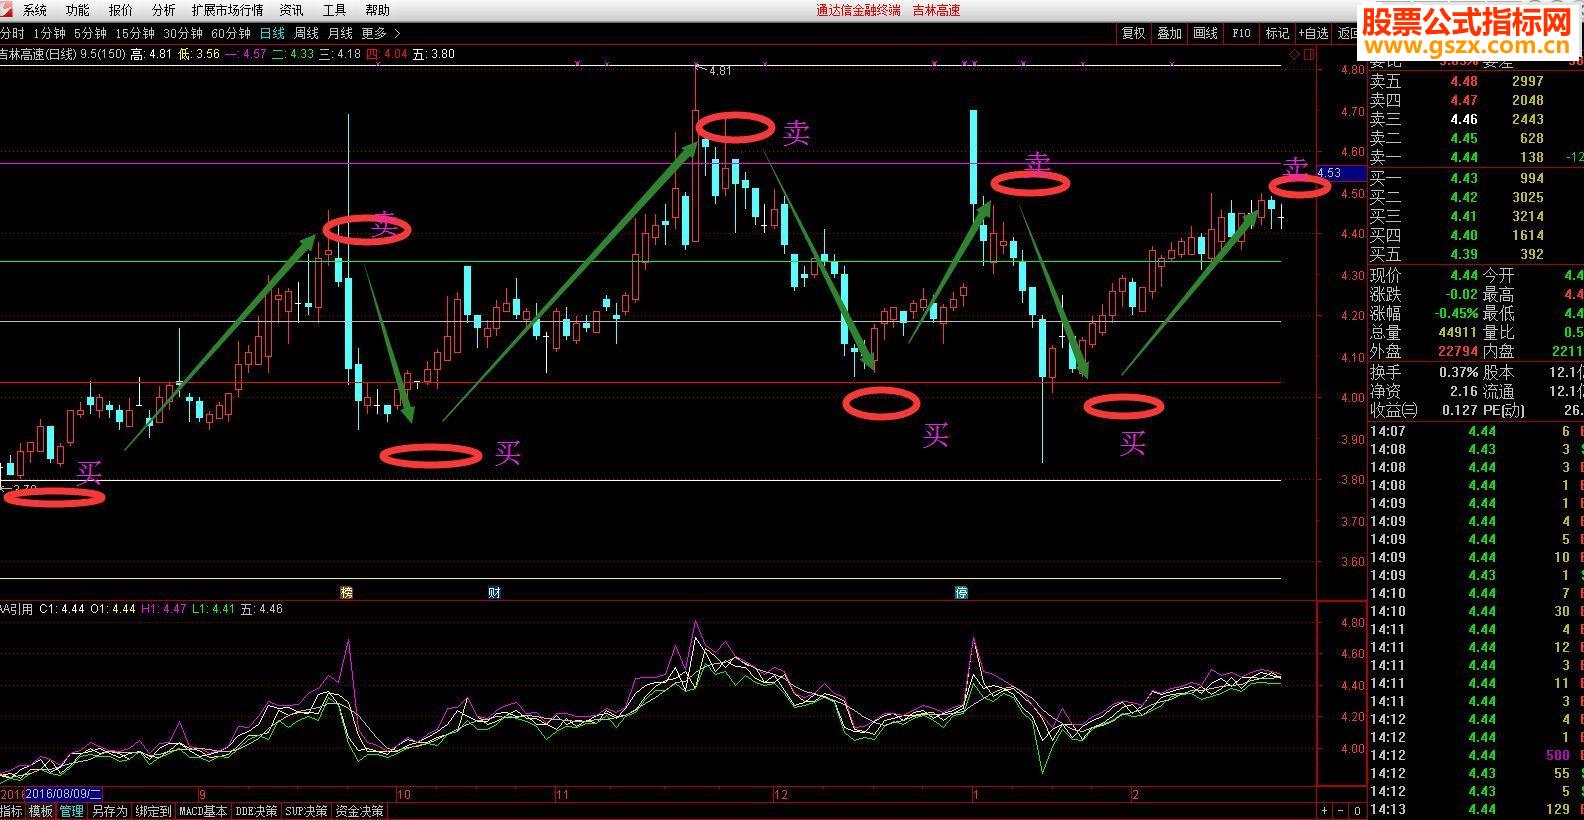Click the 总量 volume value 44911

(1458, 332)
